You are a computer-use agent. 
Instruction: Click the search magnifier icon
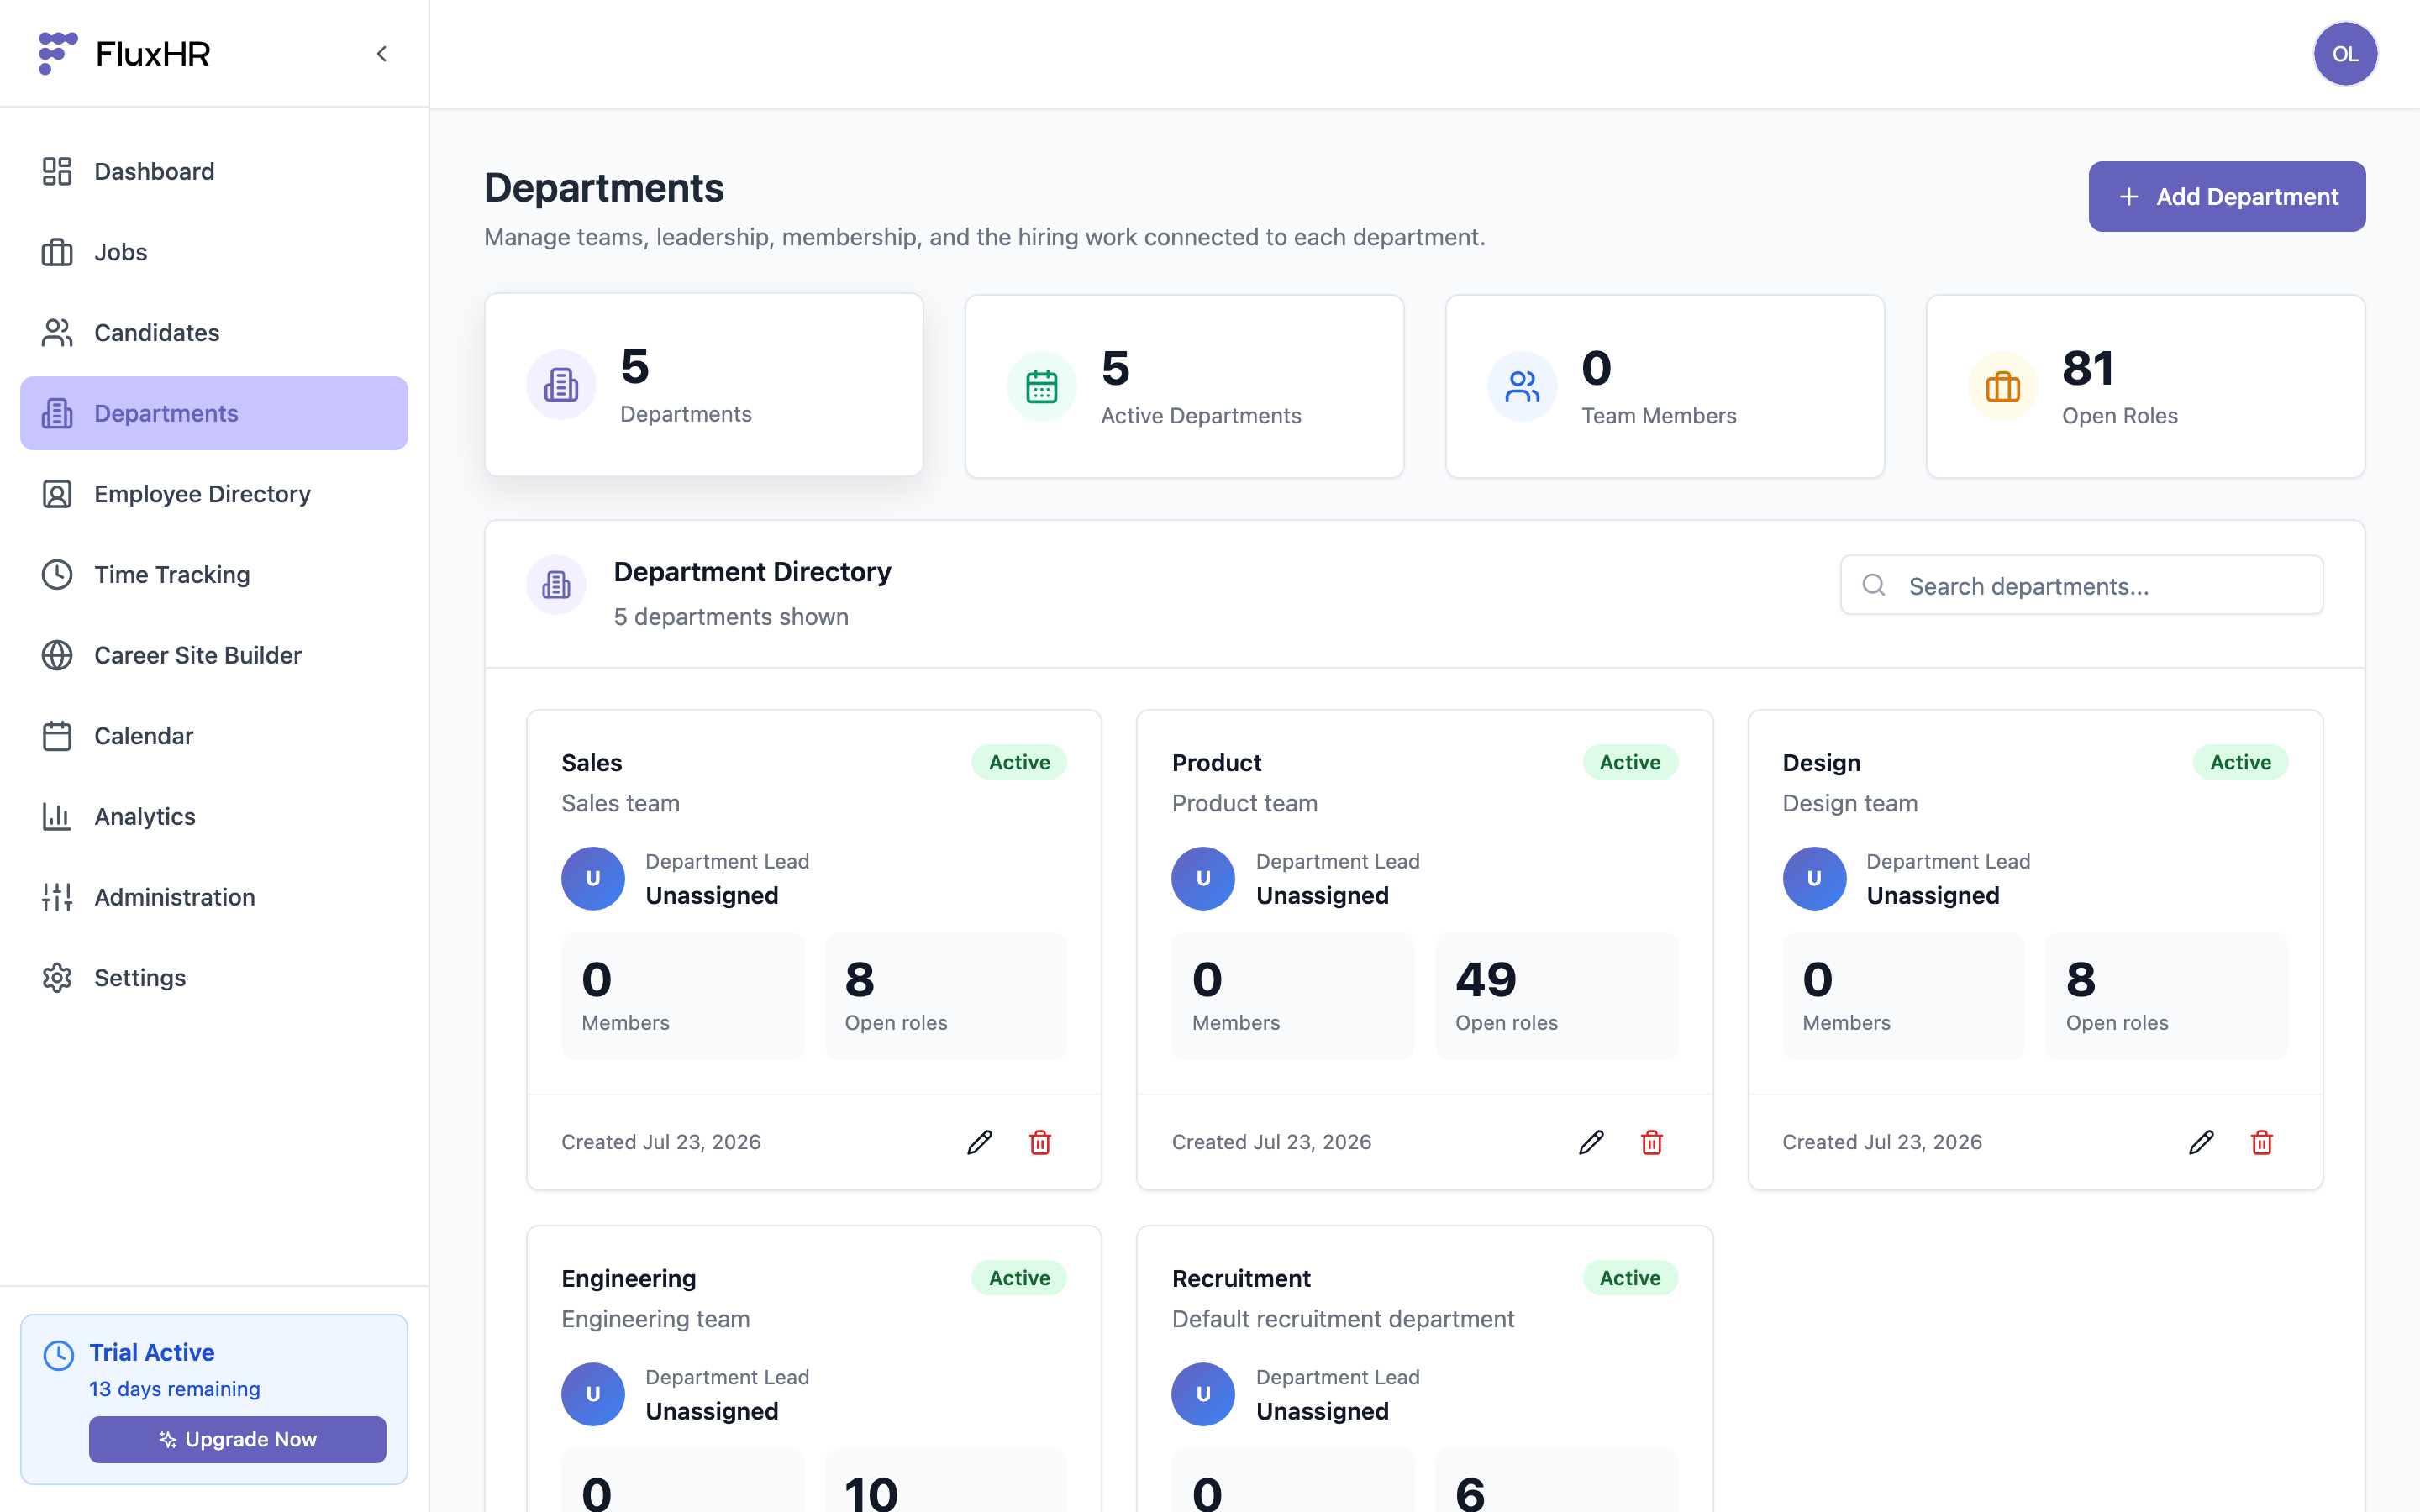point(1874,585)
